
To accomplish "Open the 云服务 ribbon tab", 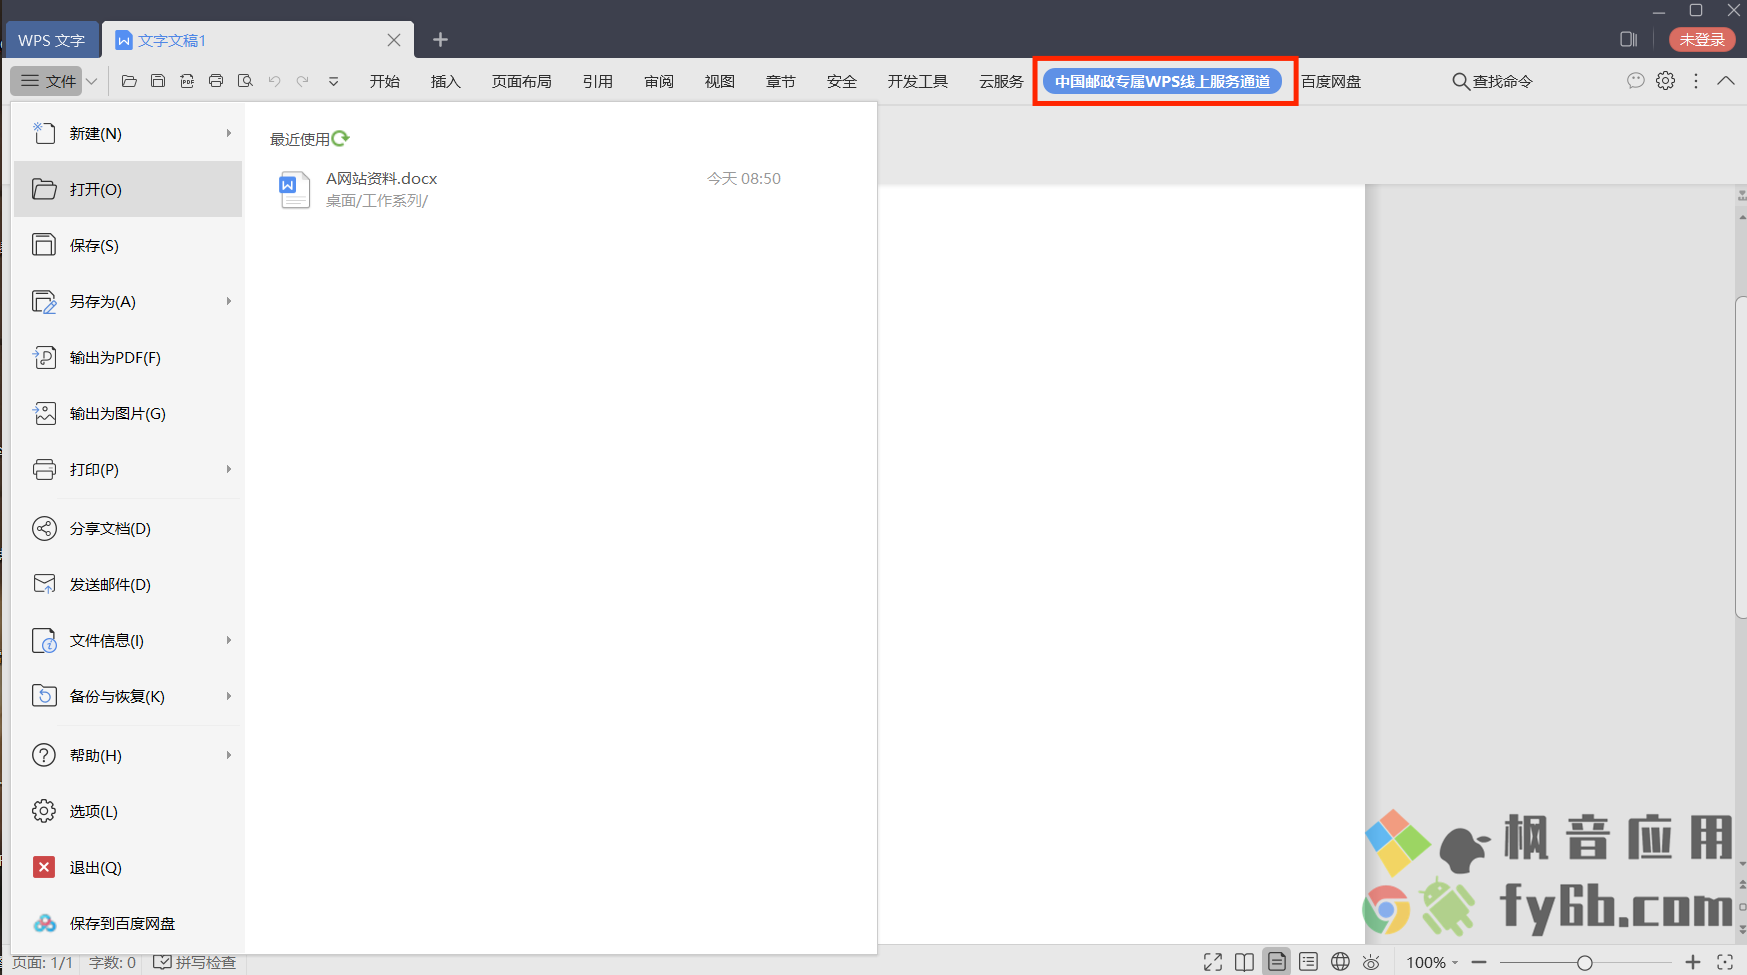I will click(1000, 81).
